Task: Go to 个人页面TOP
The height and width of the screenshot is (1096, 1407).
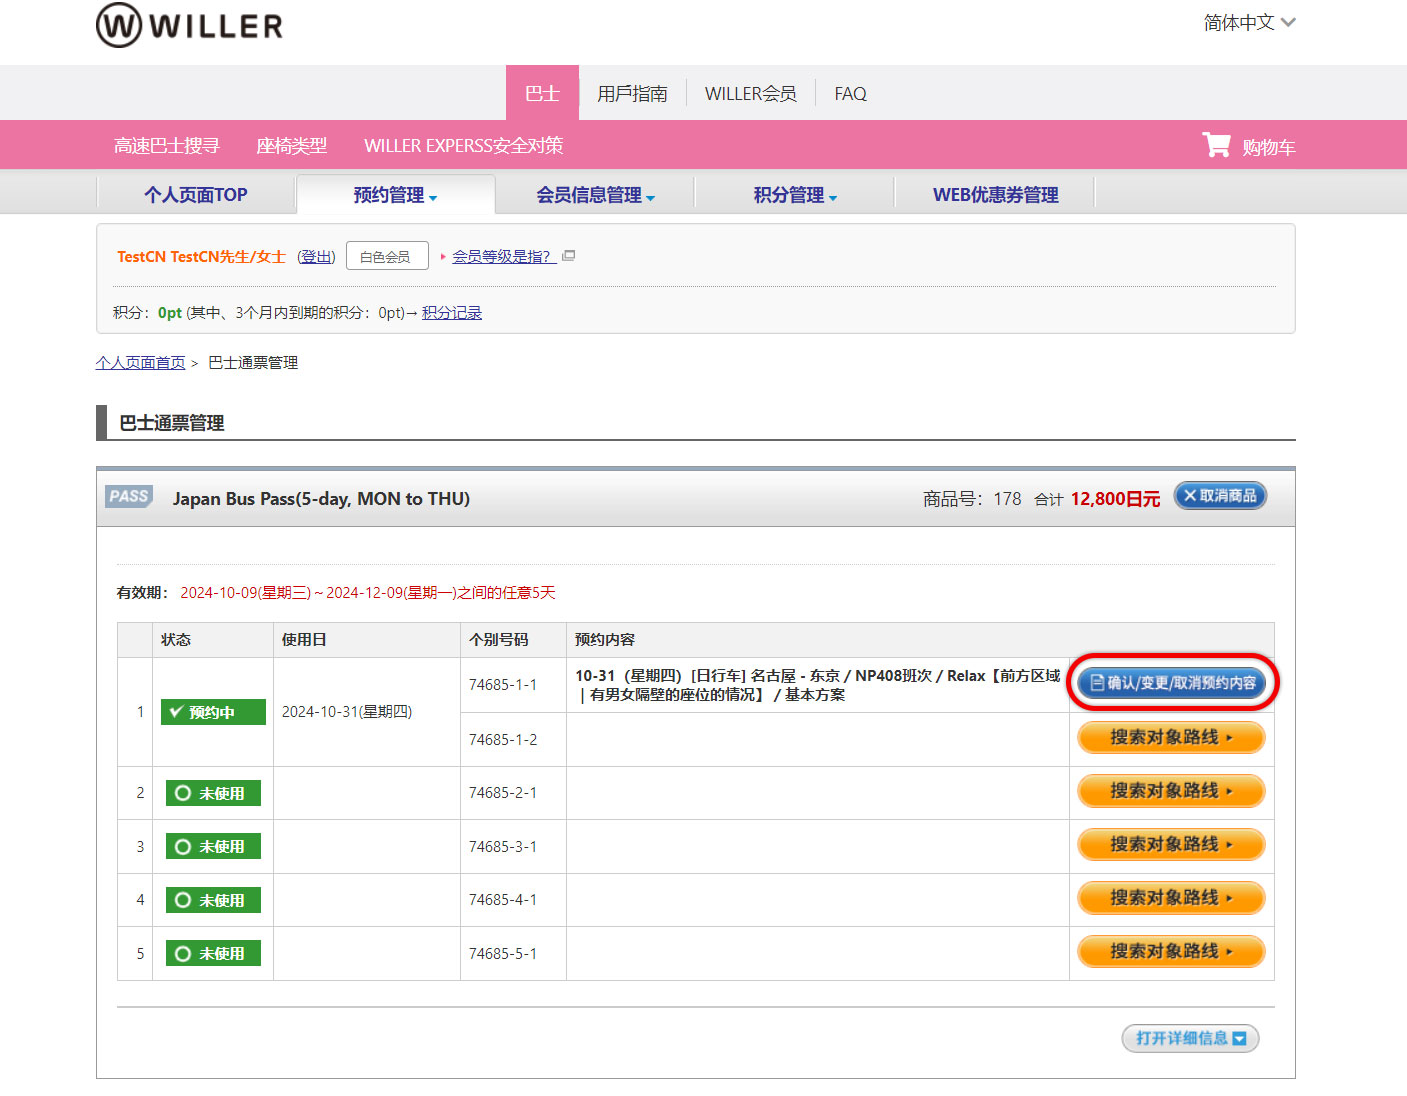Action: (x=196, y=195)
